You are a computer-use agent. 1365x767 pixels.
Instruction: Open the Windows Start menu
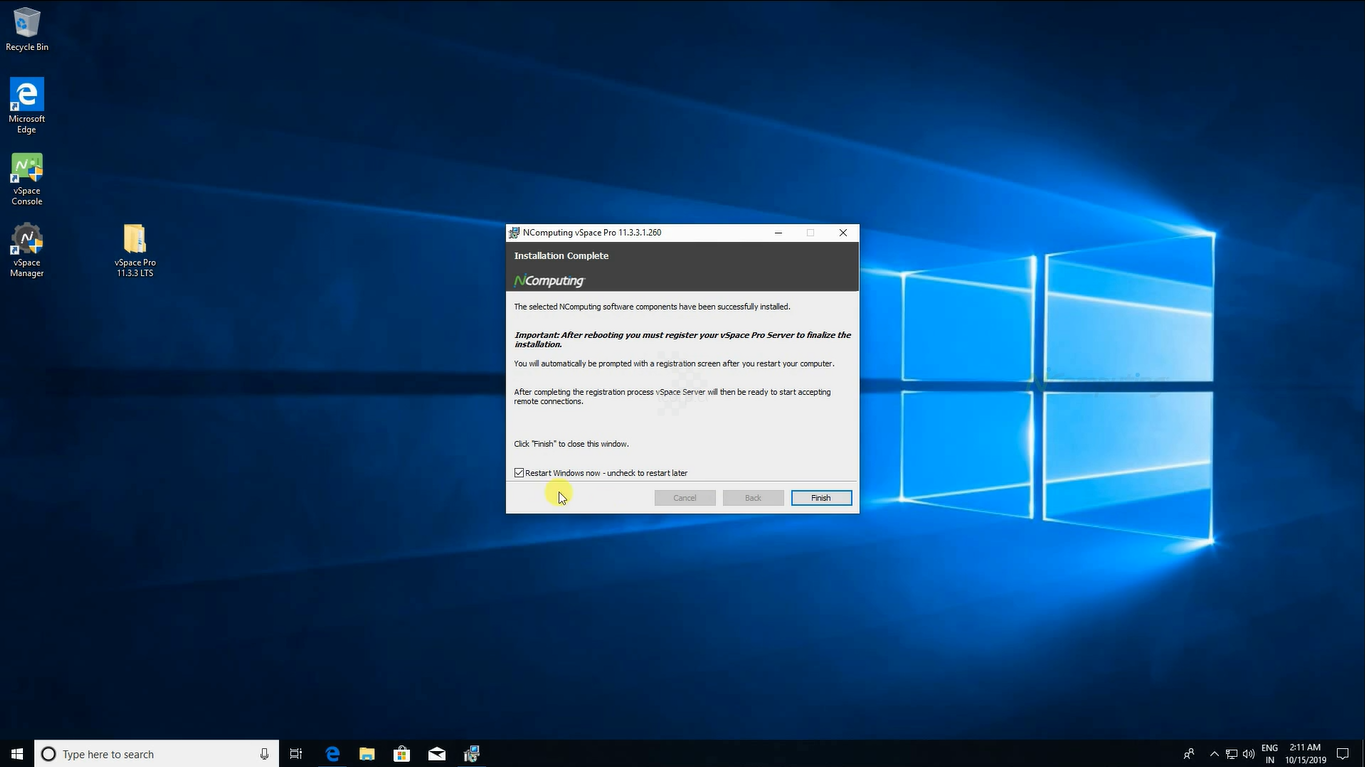[17, 754]
